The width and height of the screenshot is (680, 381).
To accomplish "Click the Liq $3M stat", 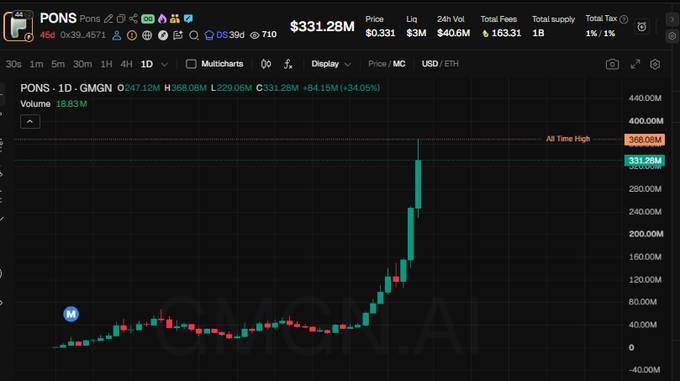I will pyautogui.click(x=416, y=26).
